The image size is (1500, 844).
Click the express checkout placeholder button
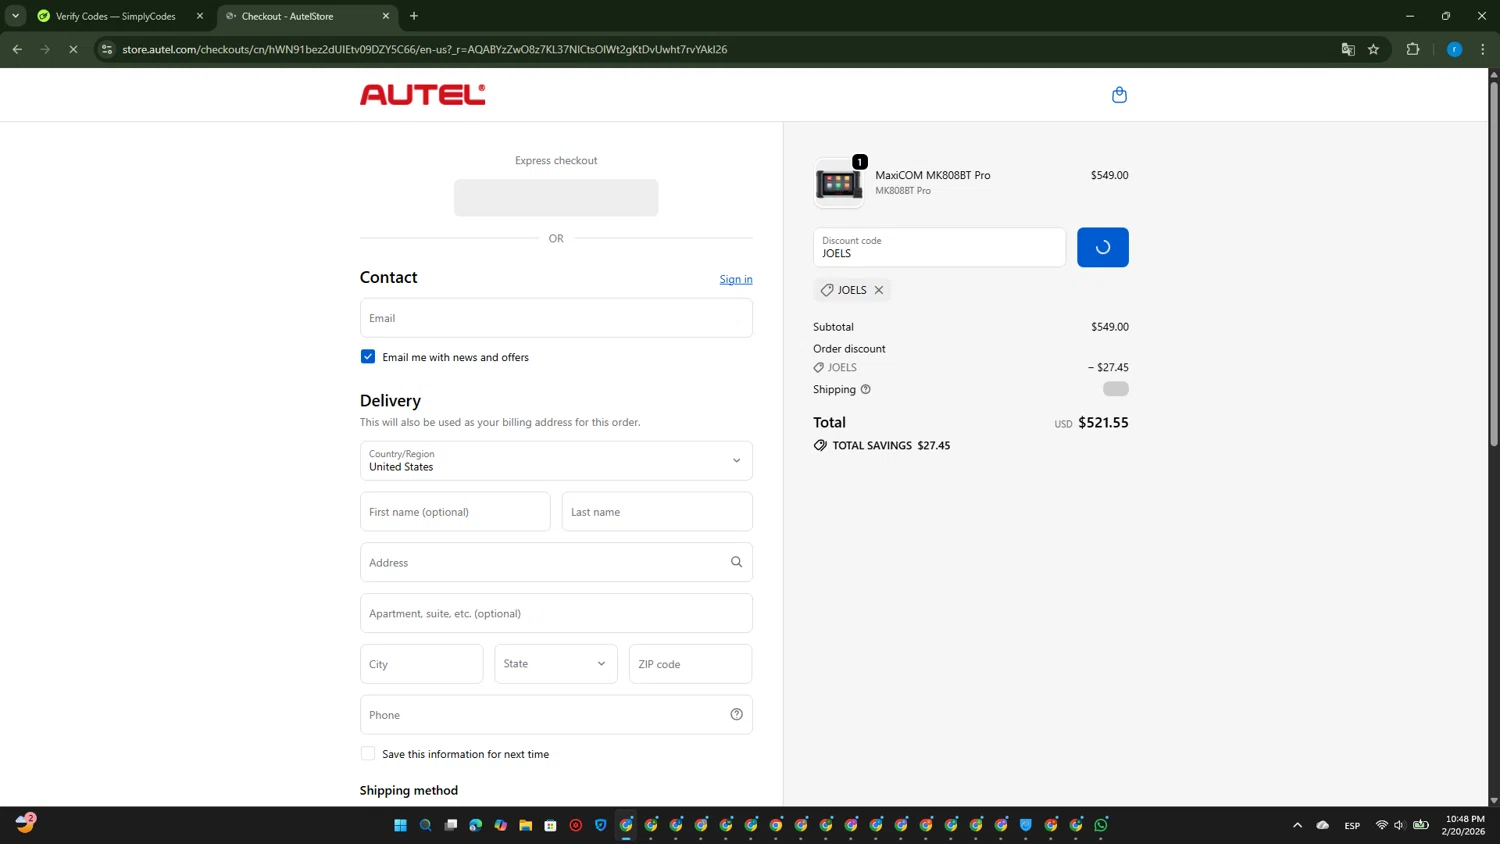click(x=556, y=198)
